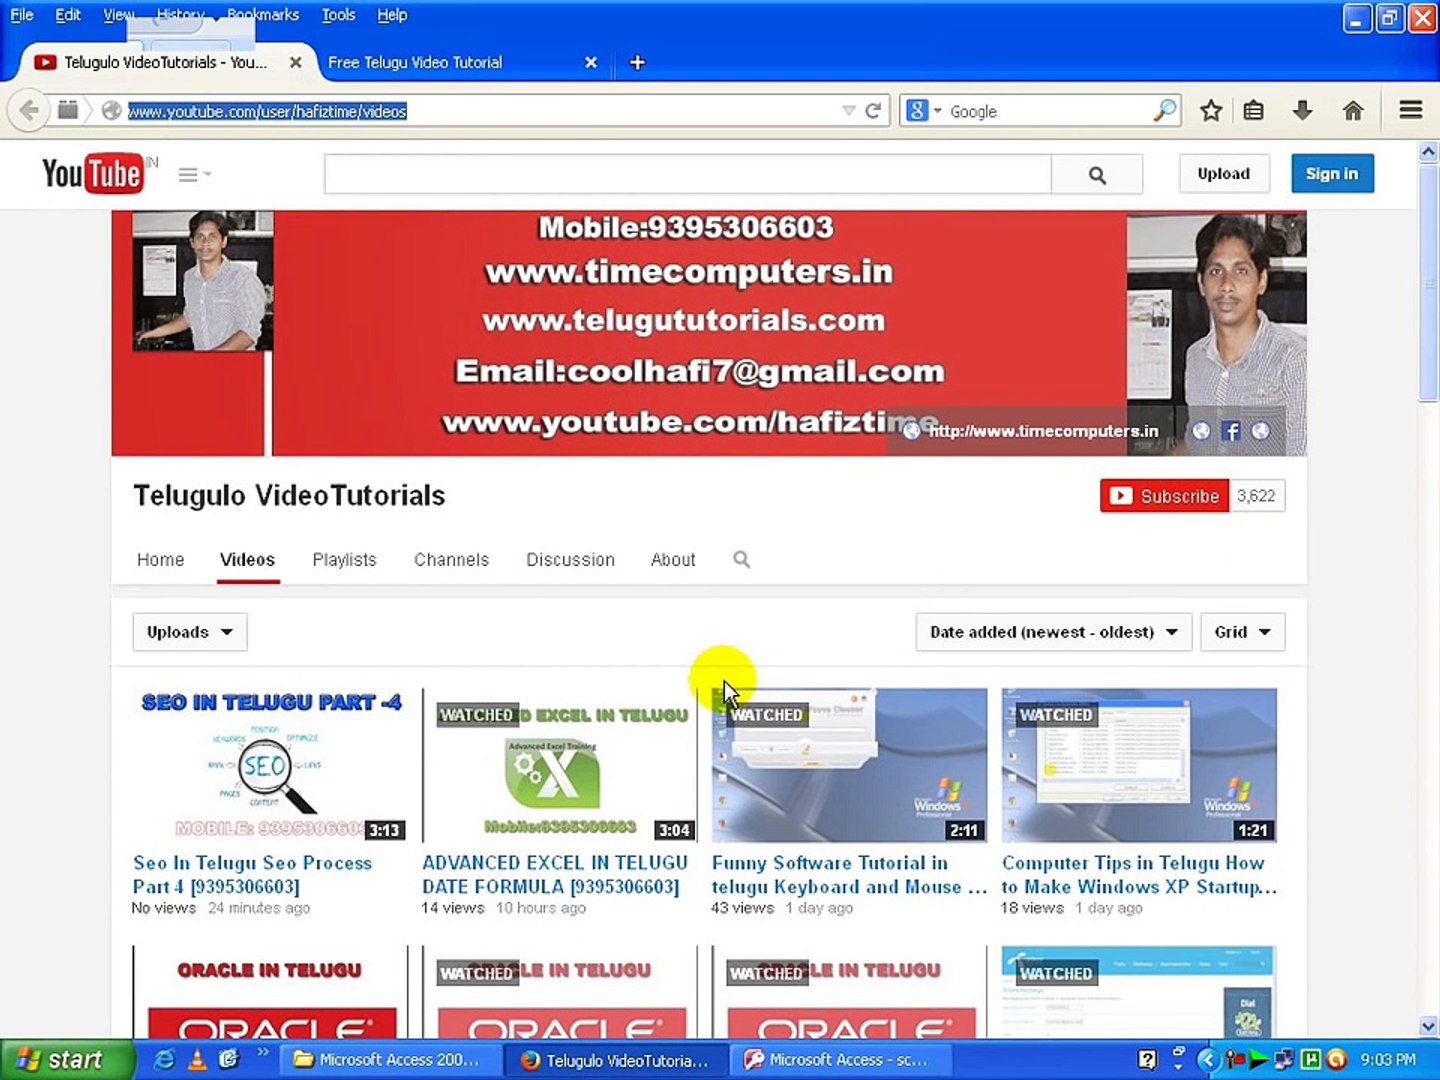Open Funny Software Tutorial video title
Image resolution: width=1440 pixels, height=1080 pixels.
point(849,875)
